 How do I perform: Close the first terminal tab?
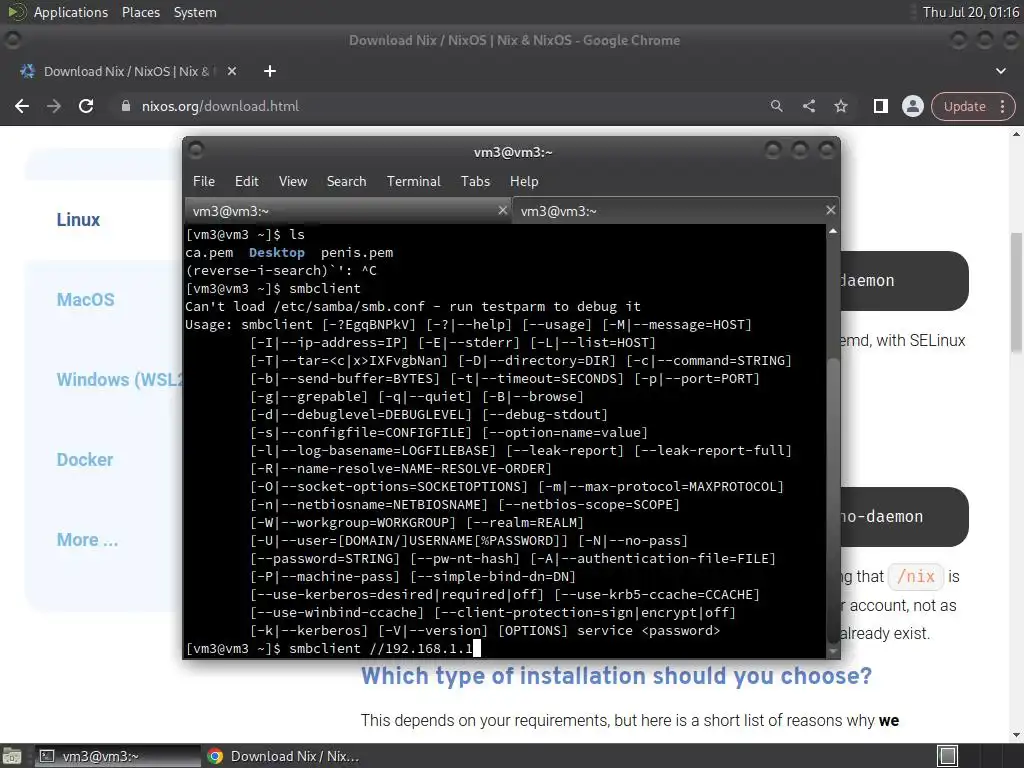pos(502,210)
